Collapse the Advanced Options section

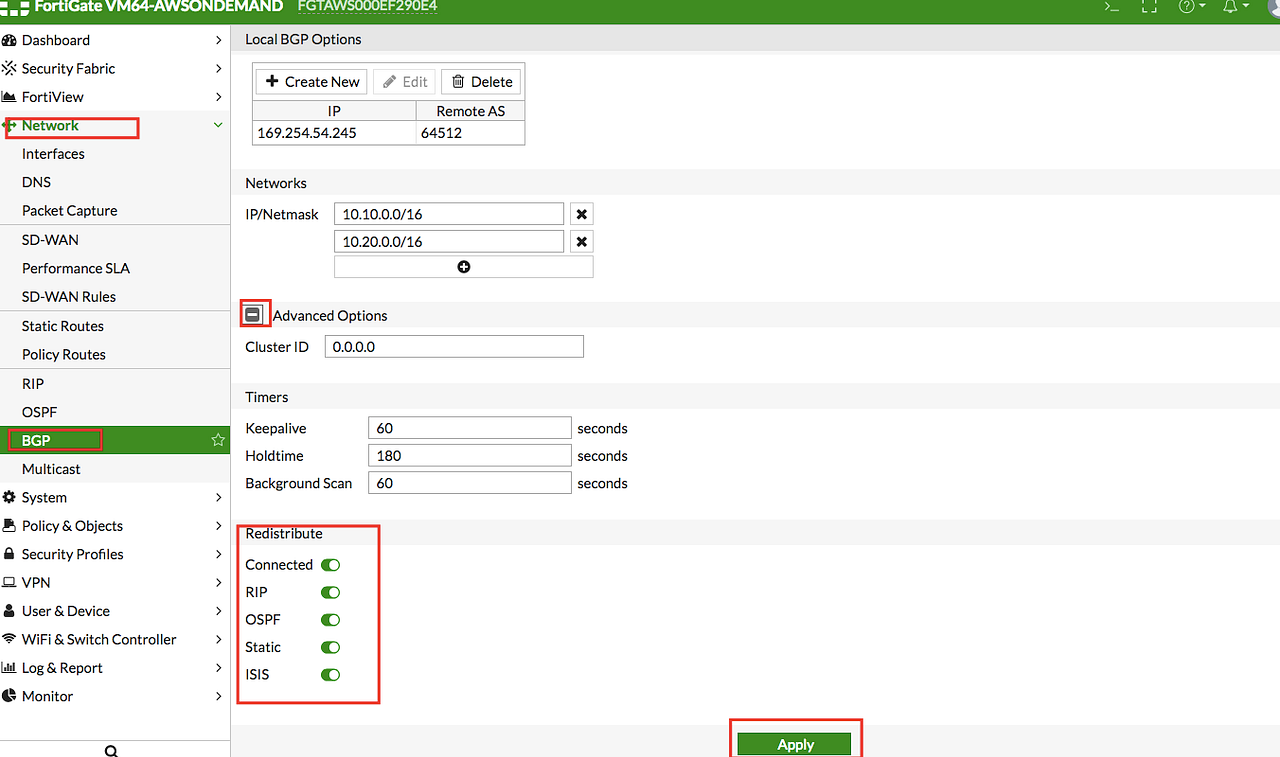tap(253, 315)
